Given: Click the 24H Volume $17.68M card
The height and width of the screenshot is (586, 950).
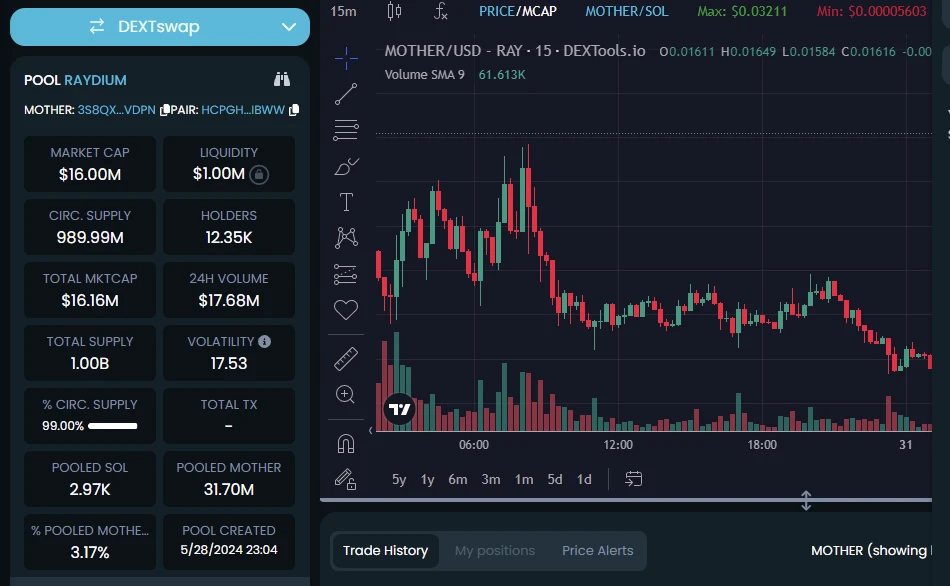Looking at the screenshot, I should click(x=229, y=290).
